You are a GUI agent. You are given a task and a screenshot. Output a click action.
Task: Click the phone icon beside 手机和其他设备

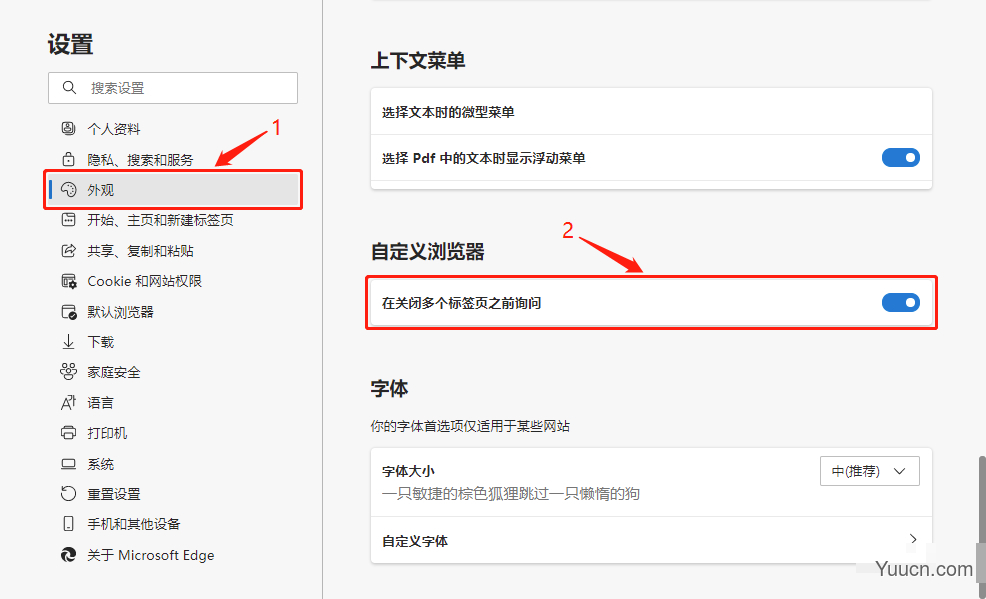pyautogui.click(x=68, y=524)
